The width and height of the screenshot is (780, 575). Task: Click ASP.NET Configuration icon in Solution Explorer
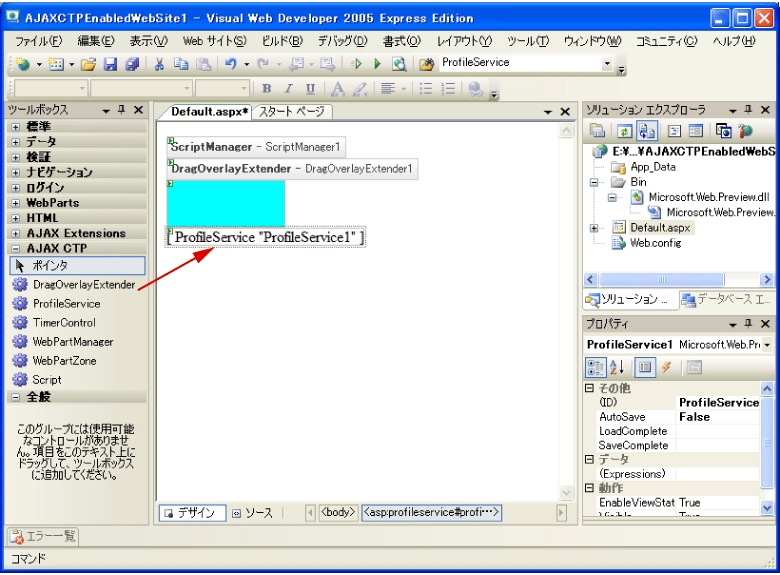pos(745,131)
